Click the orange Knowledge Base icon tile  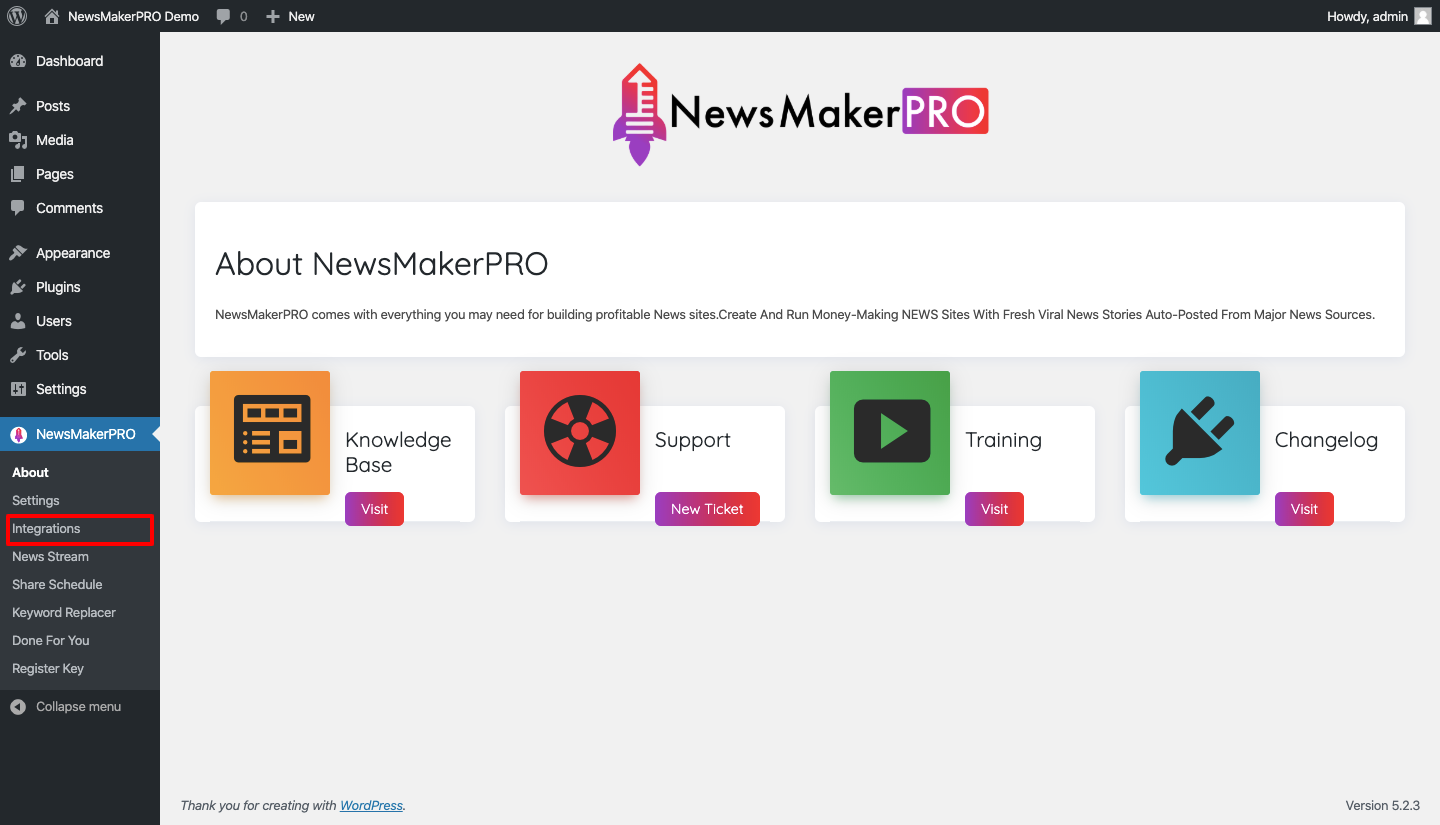270,433
